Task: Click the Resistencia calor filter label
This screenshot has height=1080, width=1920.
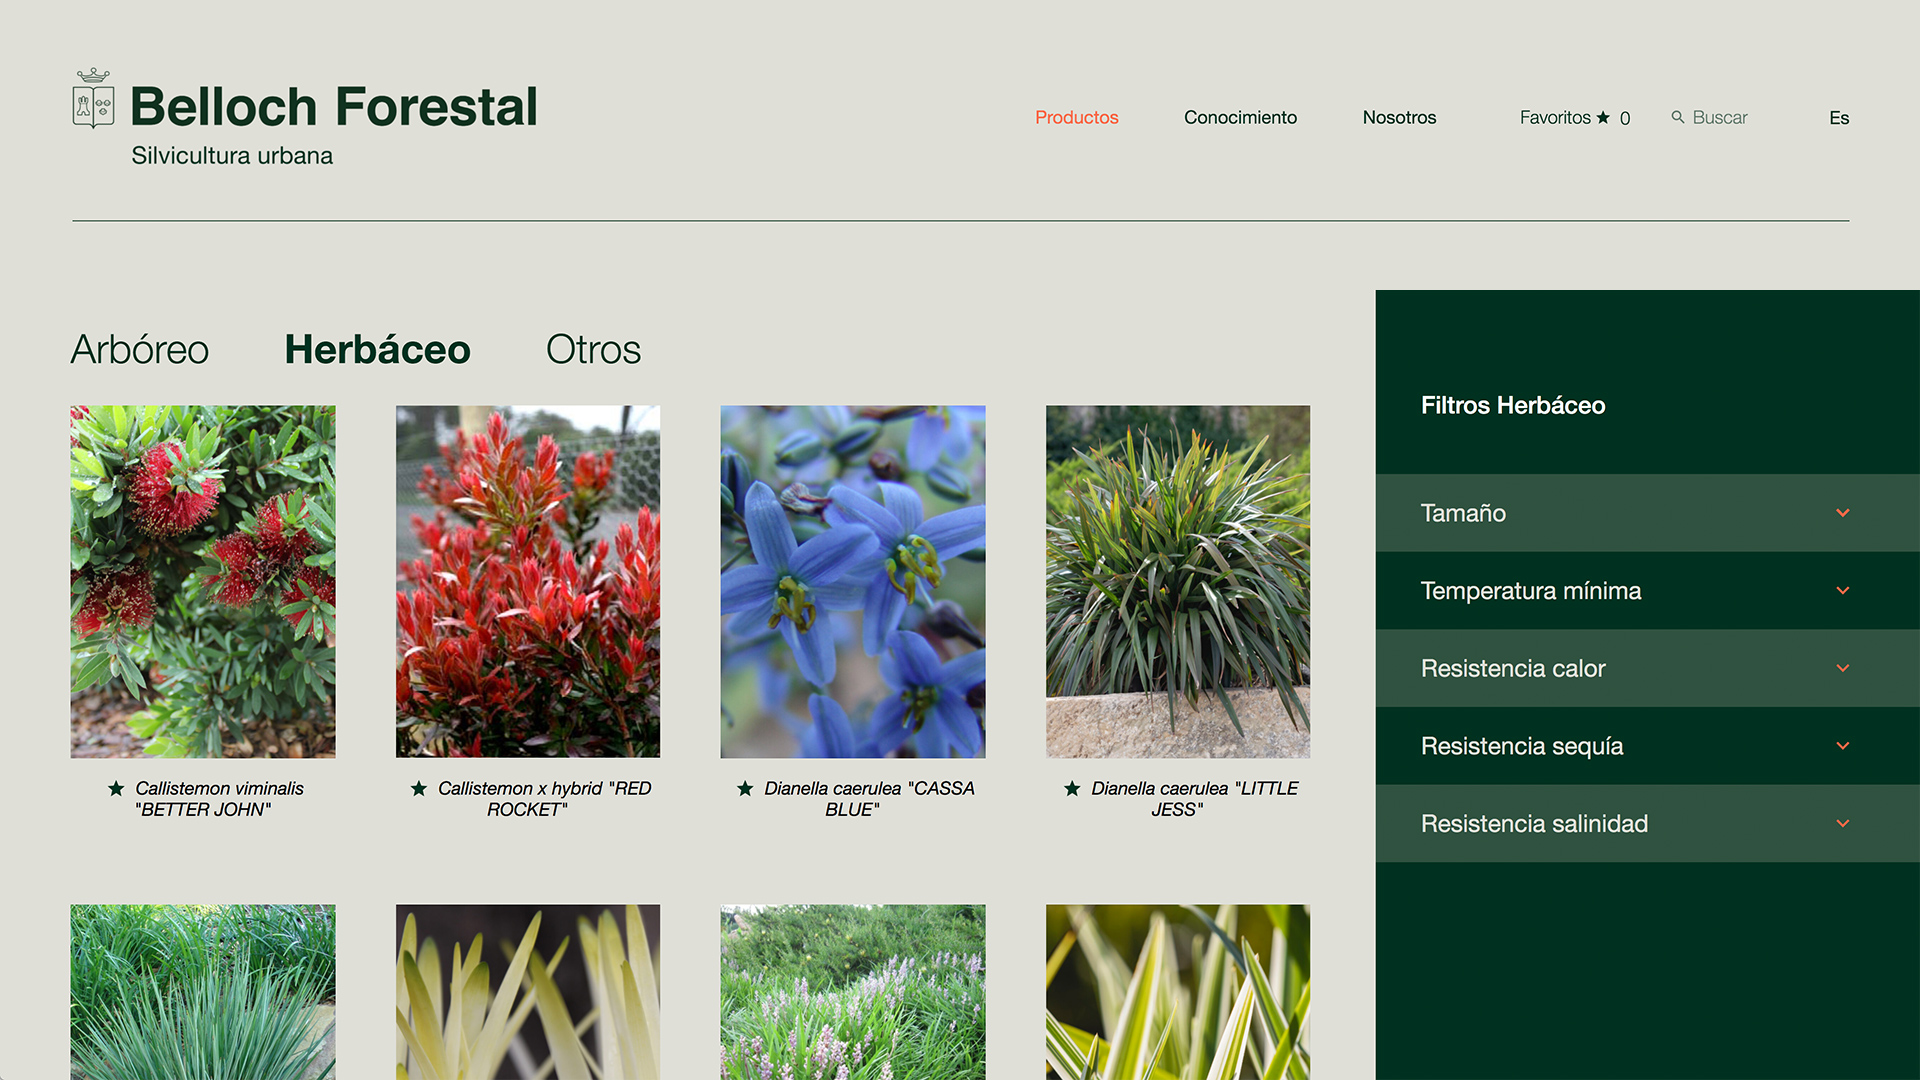Action: click(1513, 668)
